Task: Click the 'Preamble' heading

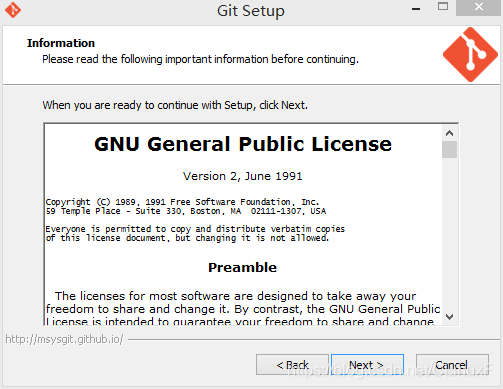Action: [242, 267]
